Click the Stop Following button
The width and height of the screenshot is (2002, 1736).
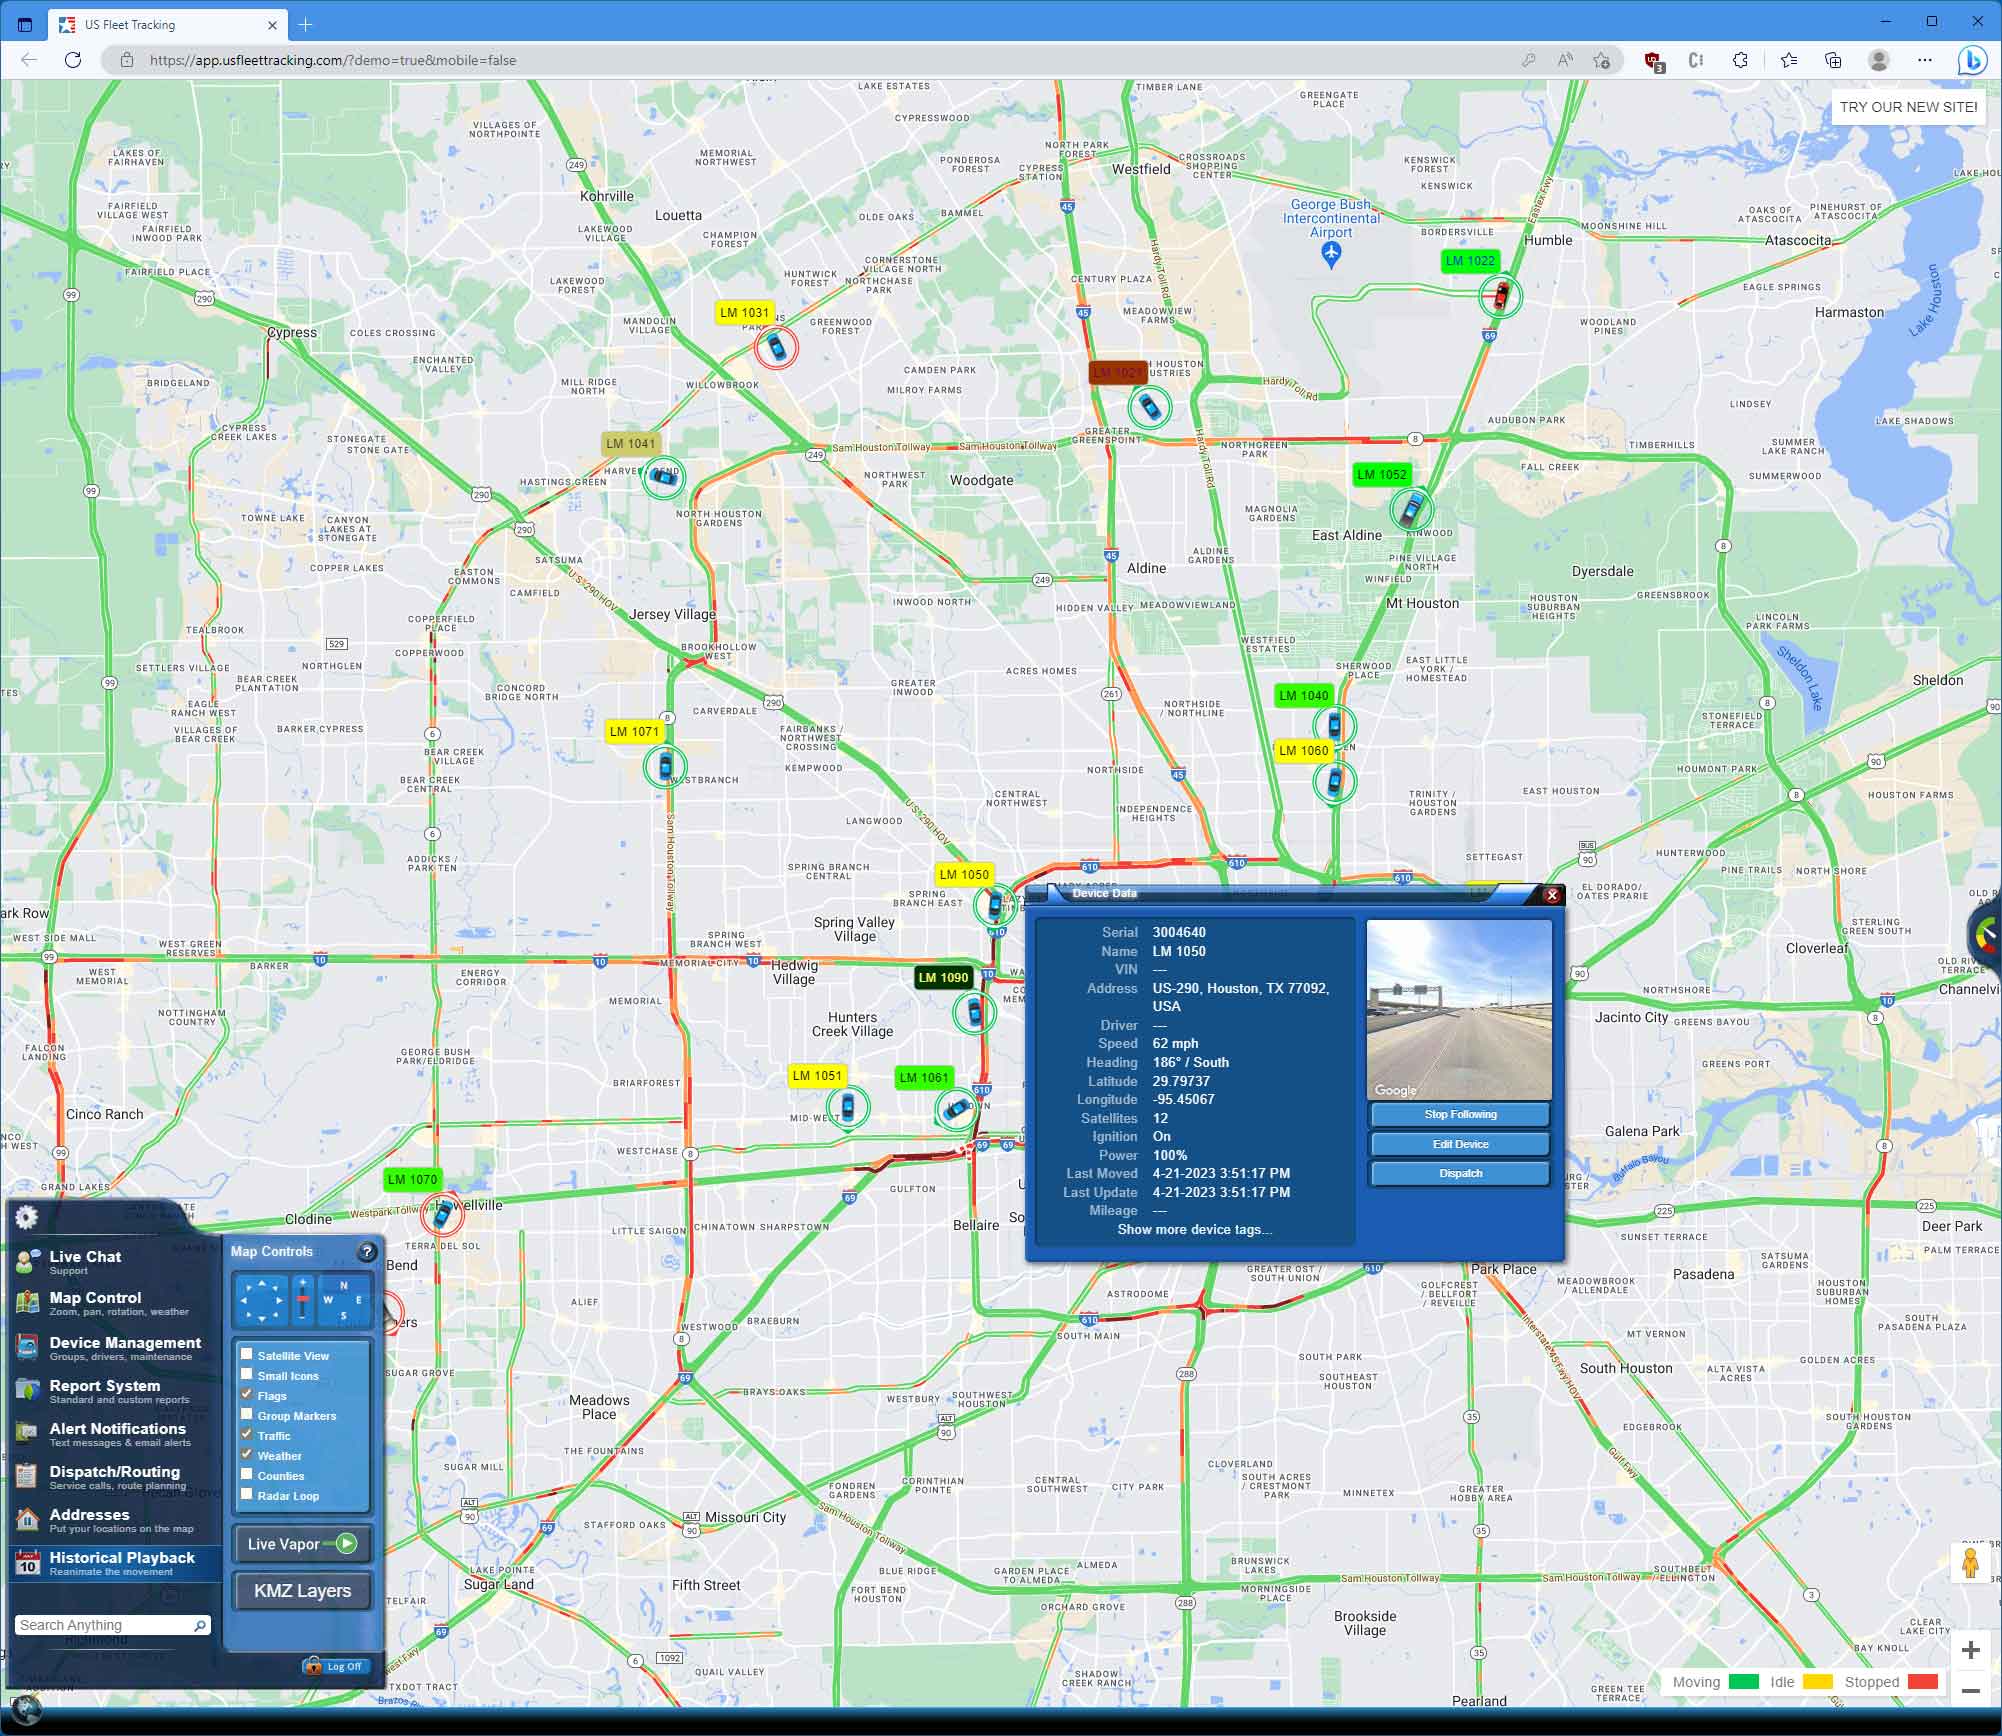tap(1460, 1114)
